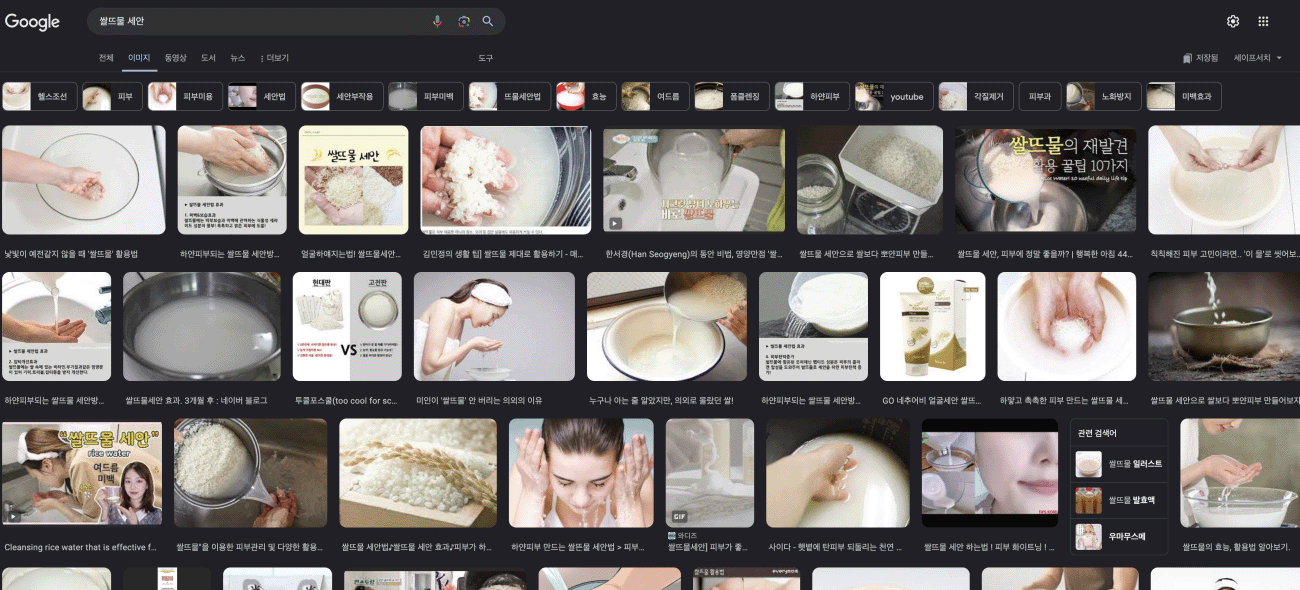Click the Google logo

(32, 22)
